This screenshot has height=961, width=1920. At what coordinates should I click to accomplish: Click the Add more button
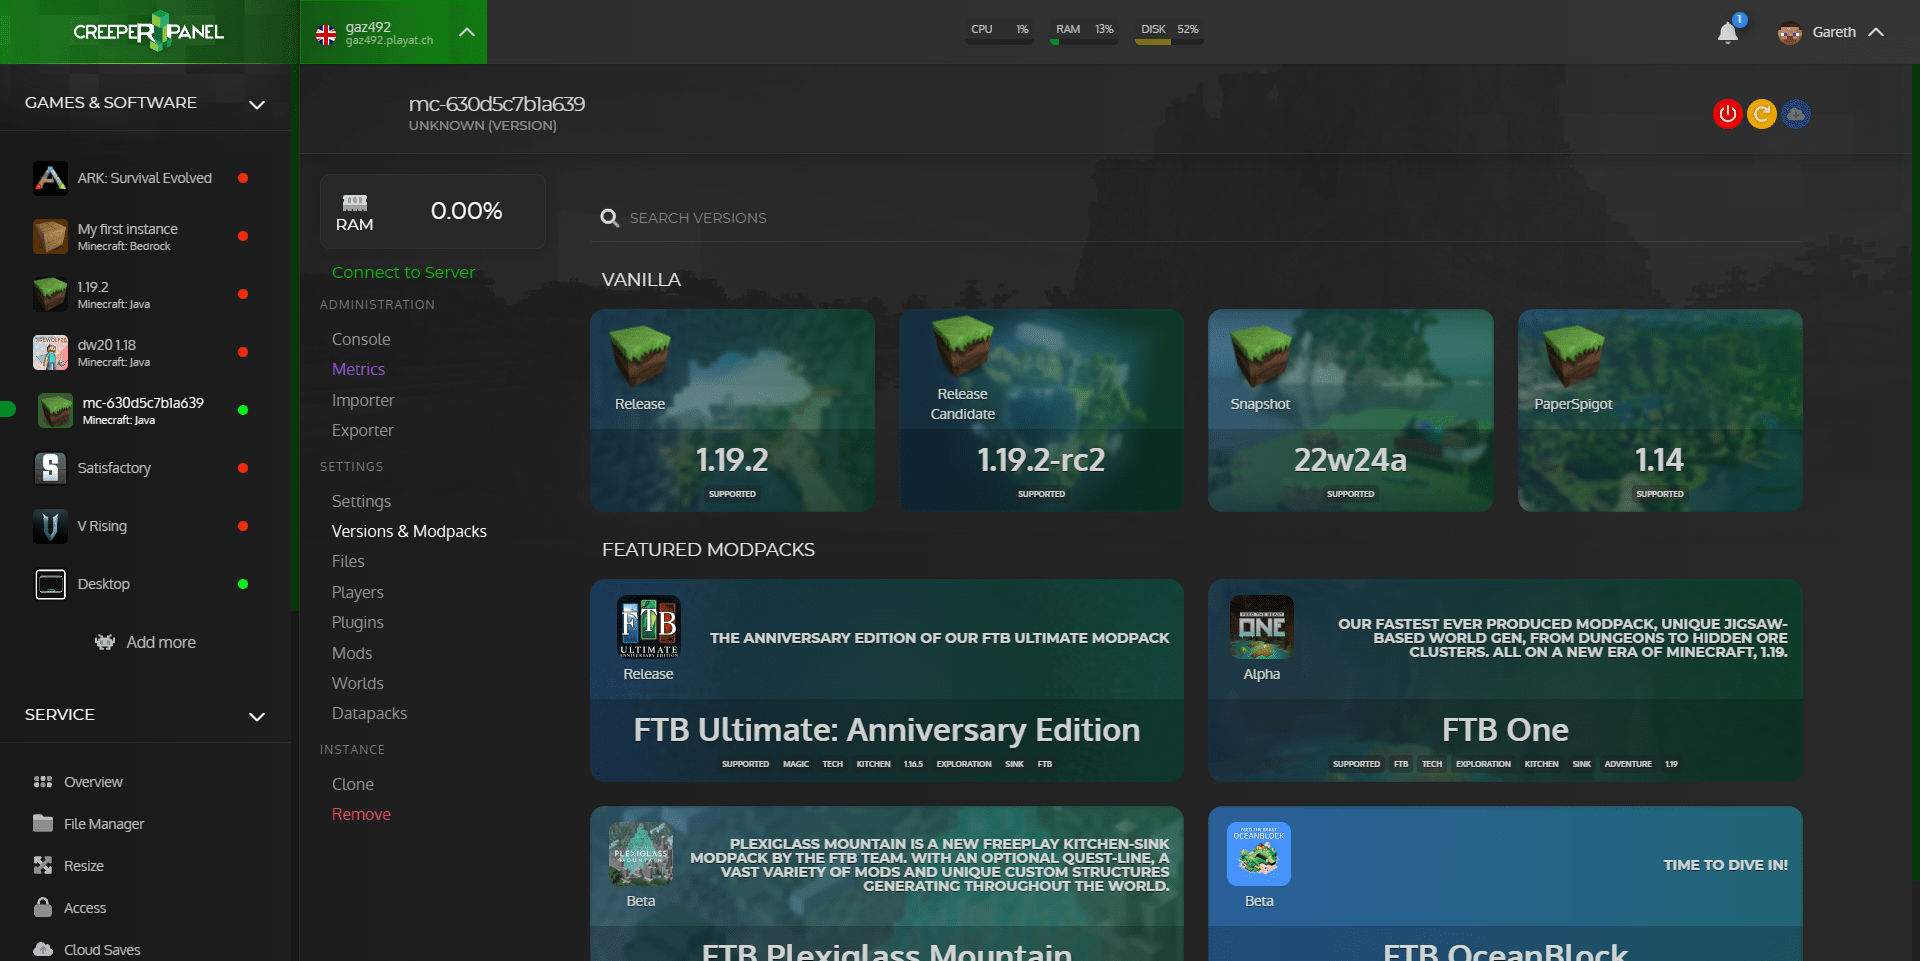(146, 642)
